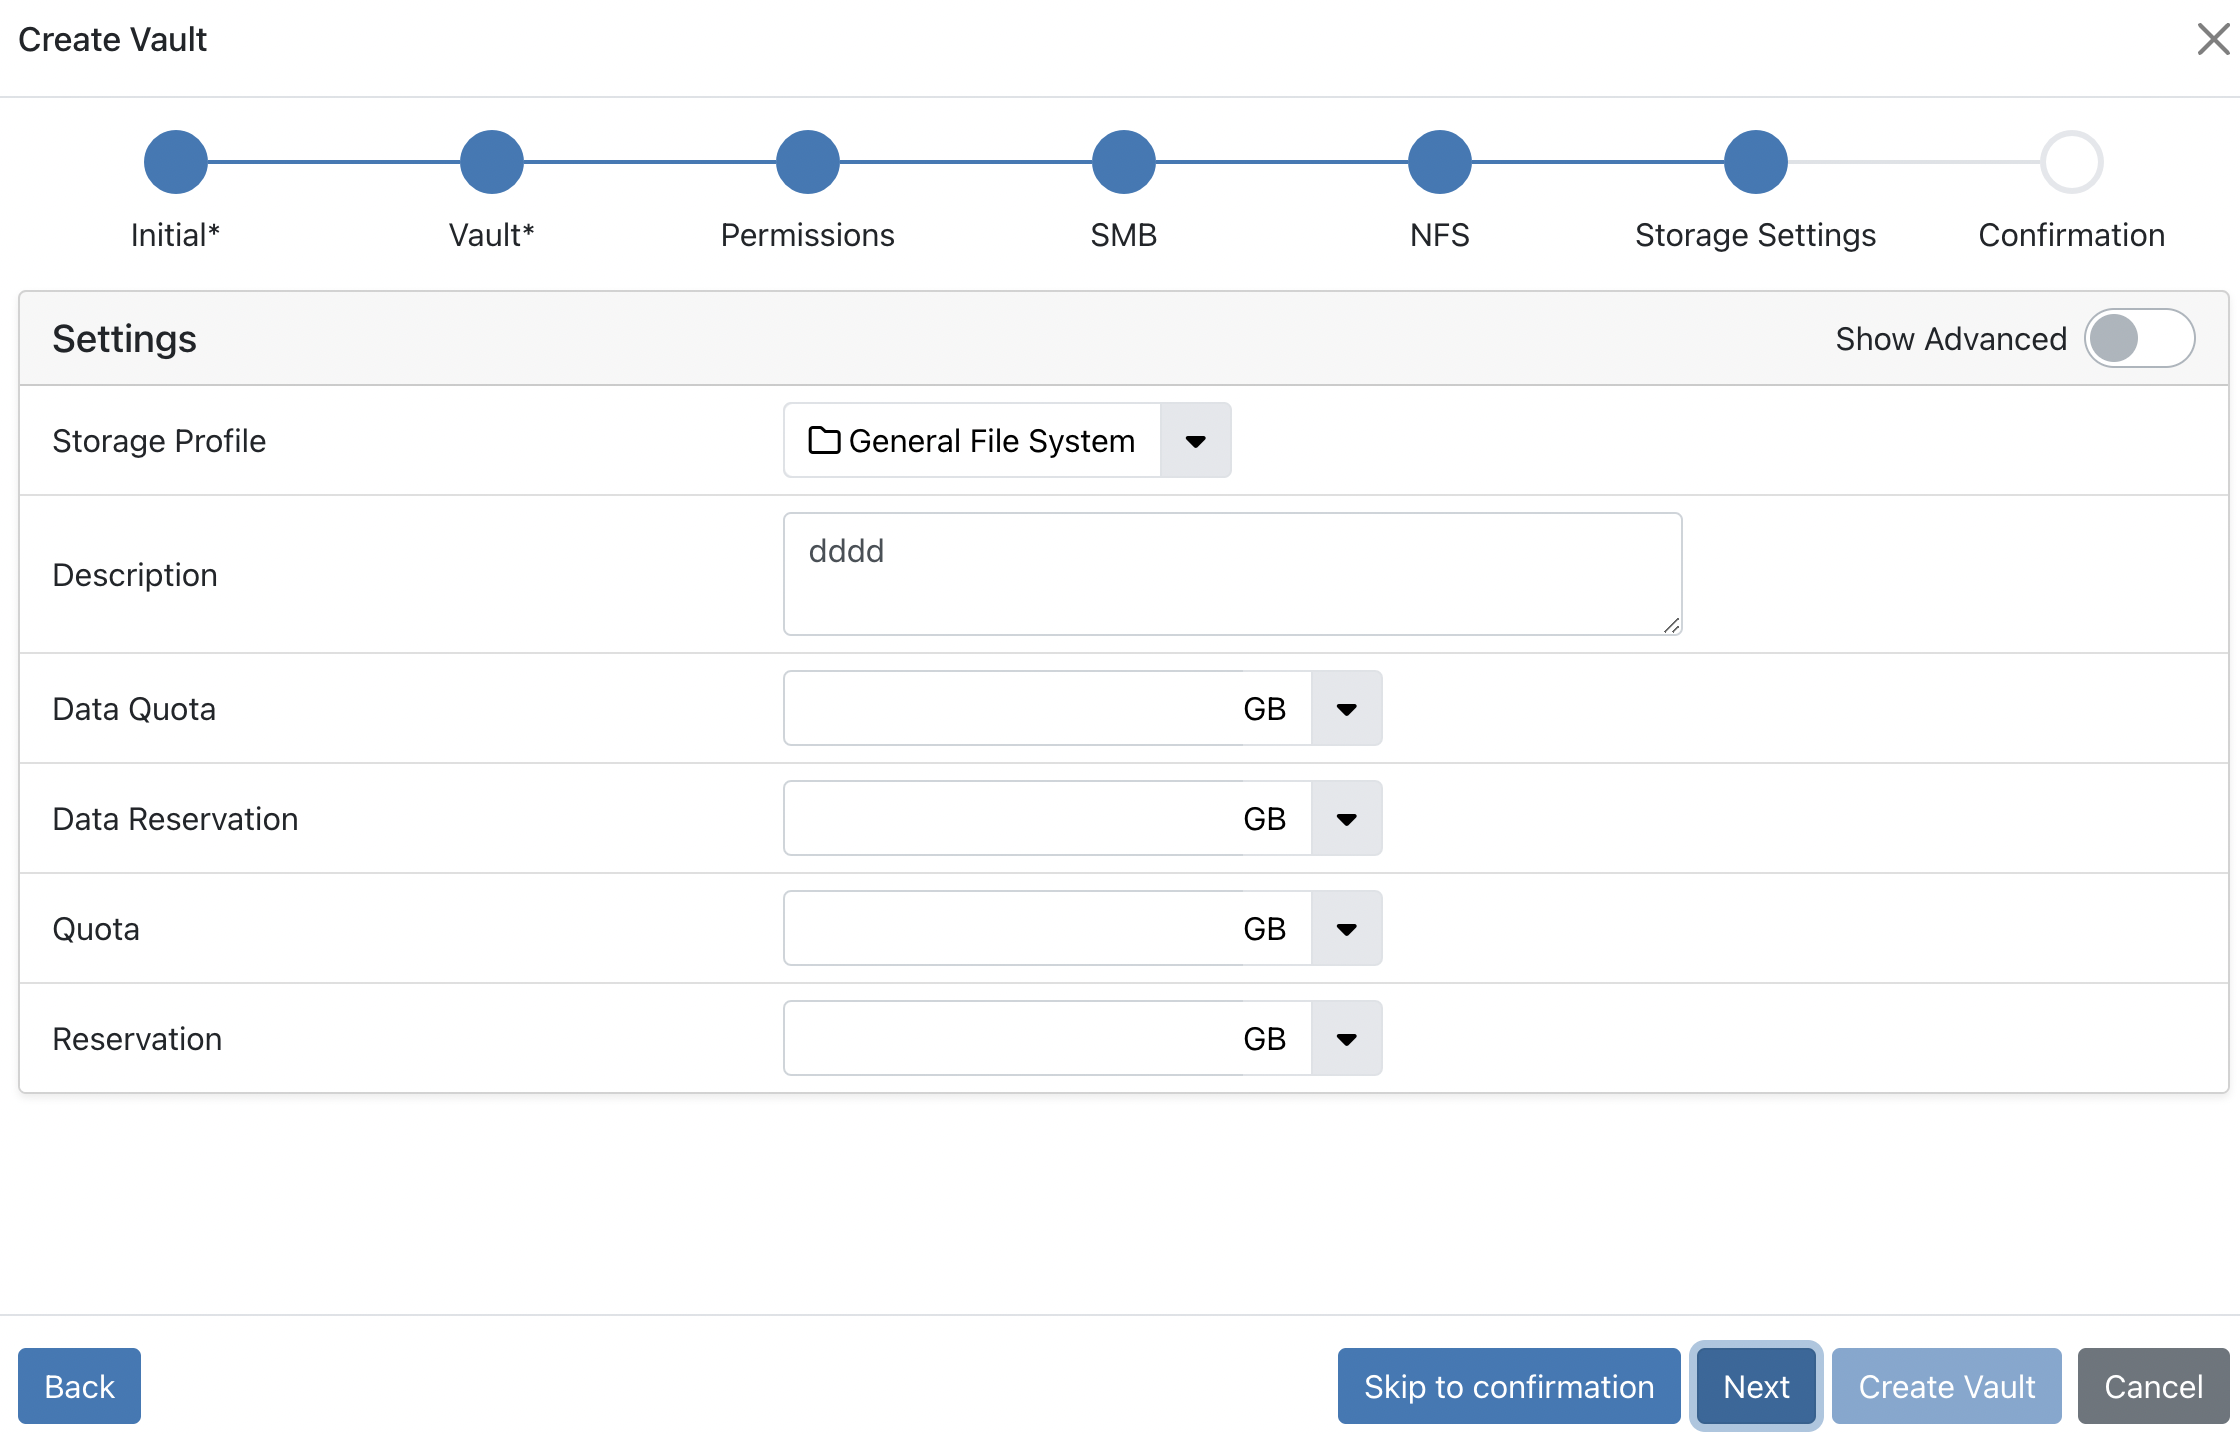Viewport: 2240px width, 1434px height.
Task: Close the Create Vault dialog with X icon
Action: pos(2212,40)
